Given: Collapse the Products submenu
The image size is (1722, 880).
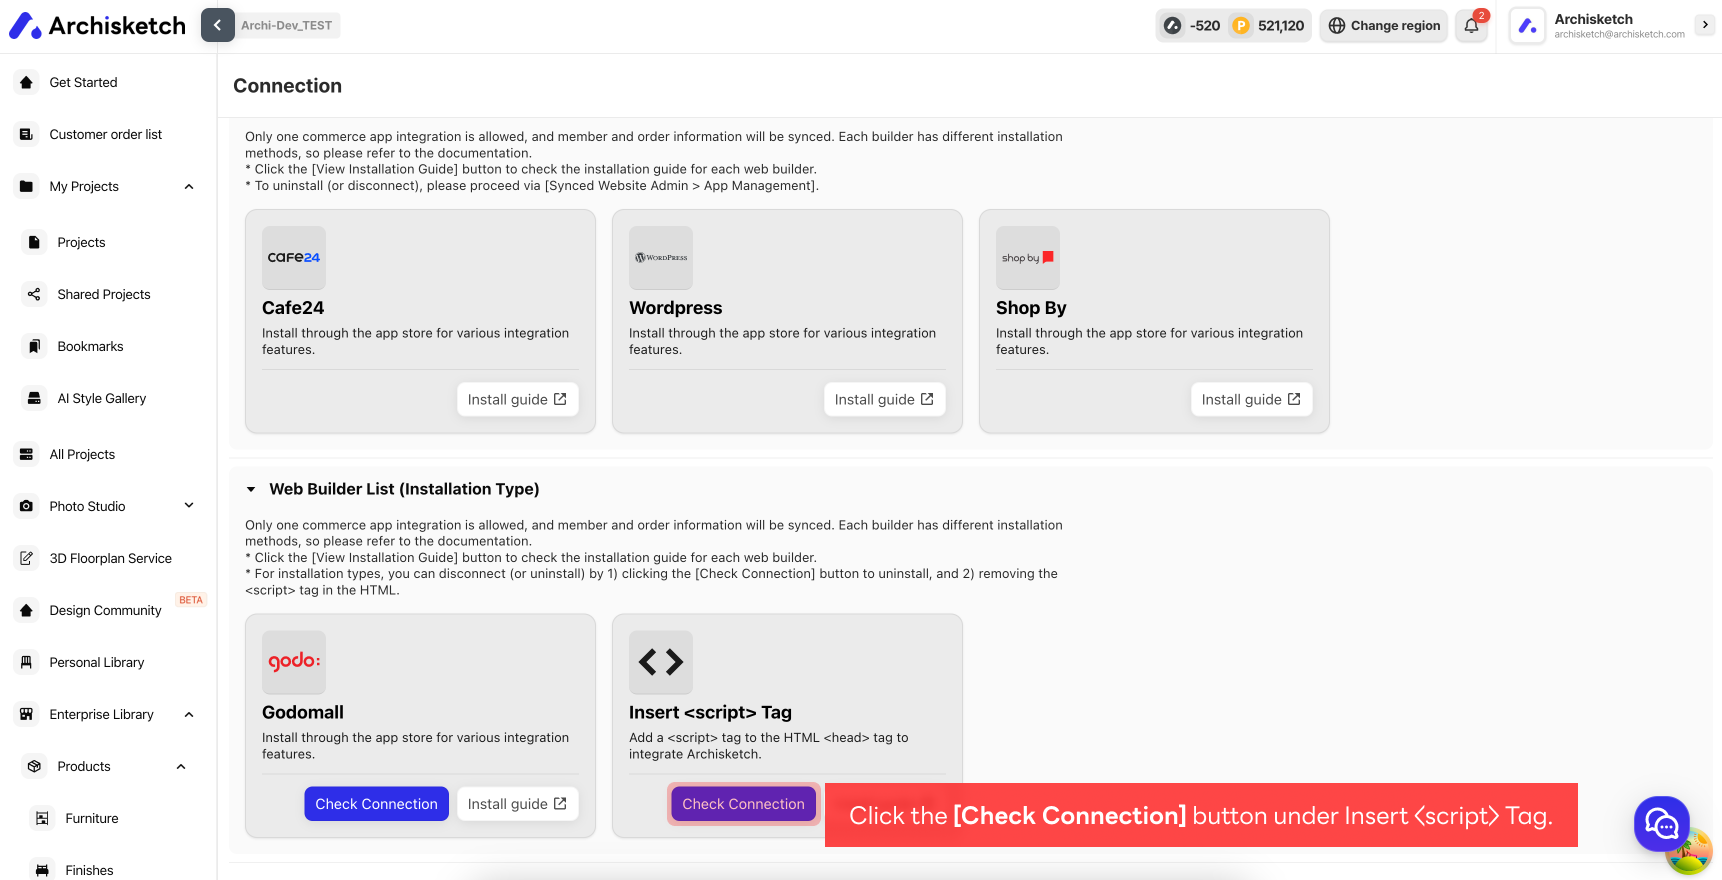Looking at the screenshot, I should pyautogui.click(x=181, y=766).
